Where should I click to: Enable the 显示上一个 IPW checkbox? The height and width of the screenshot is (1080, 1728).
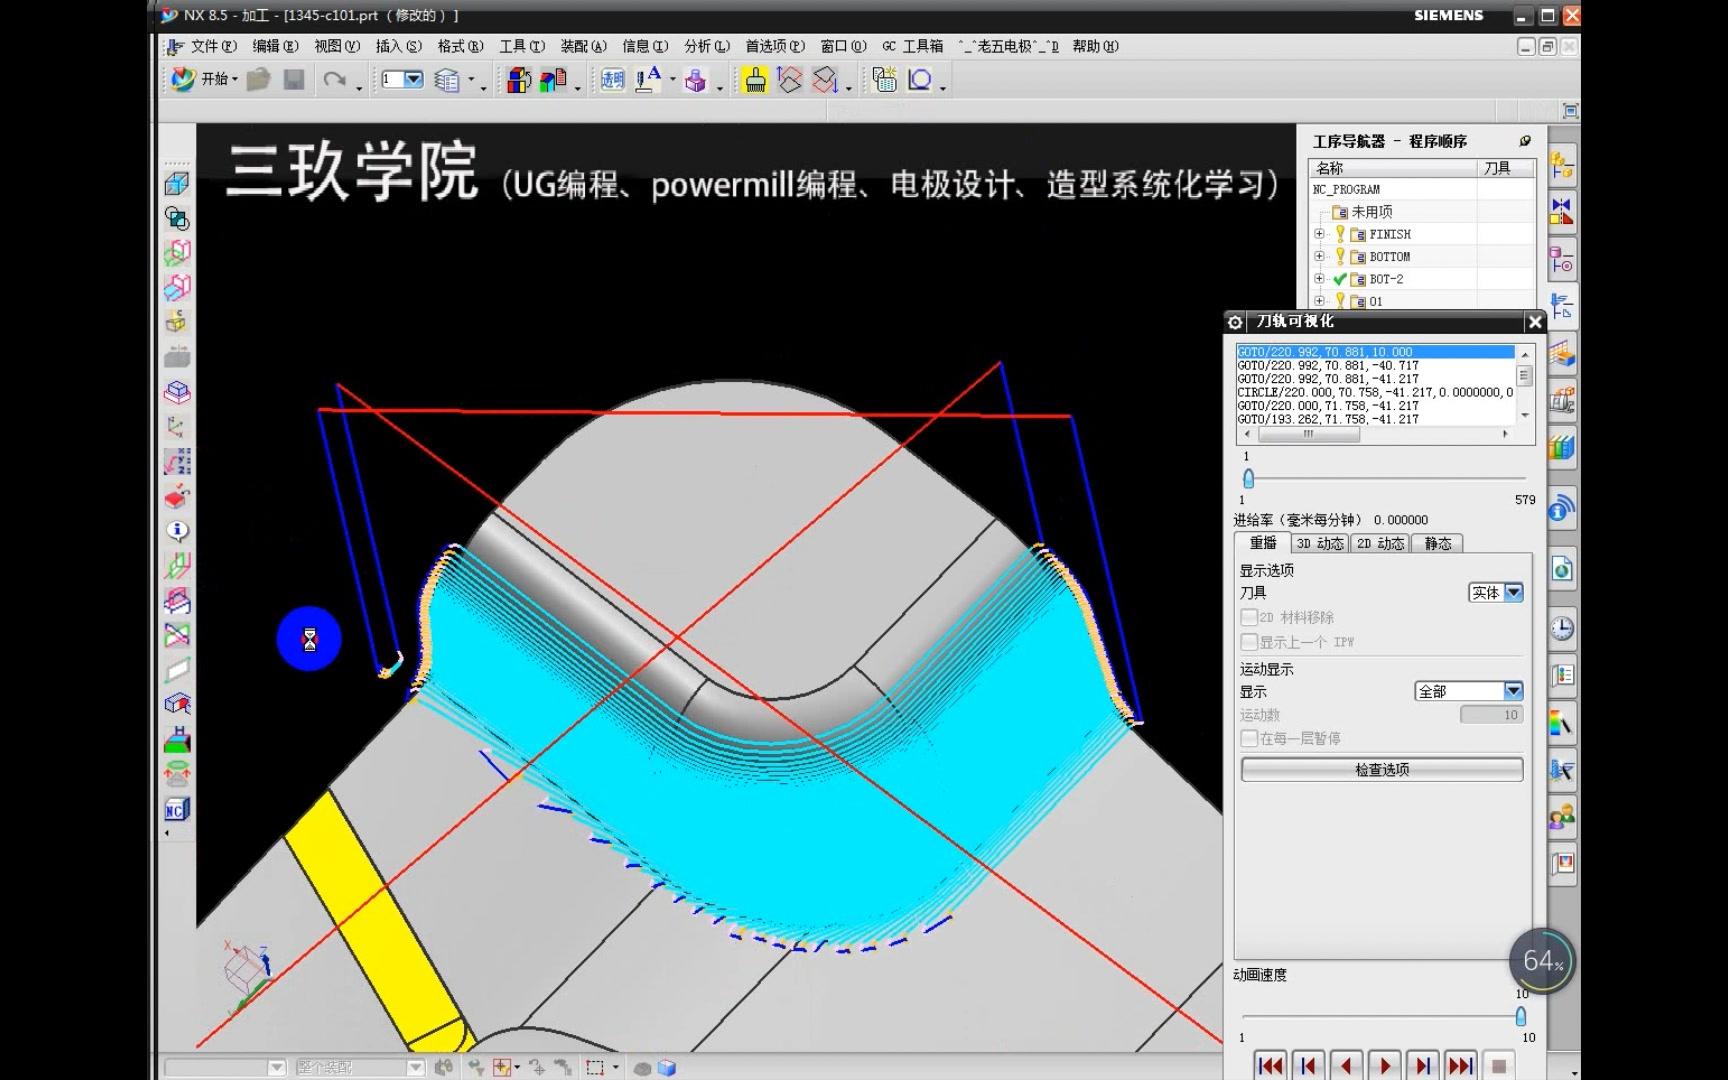point(1249,642)
